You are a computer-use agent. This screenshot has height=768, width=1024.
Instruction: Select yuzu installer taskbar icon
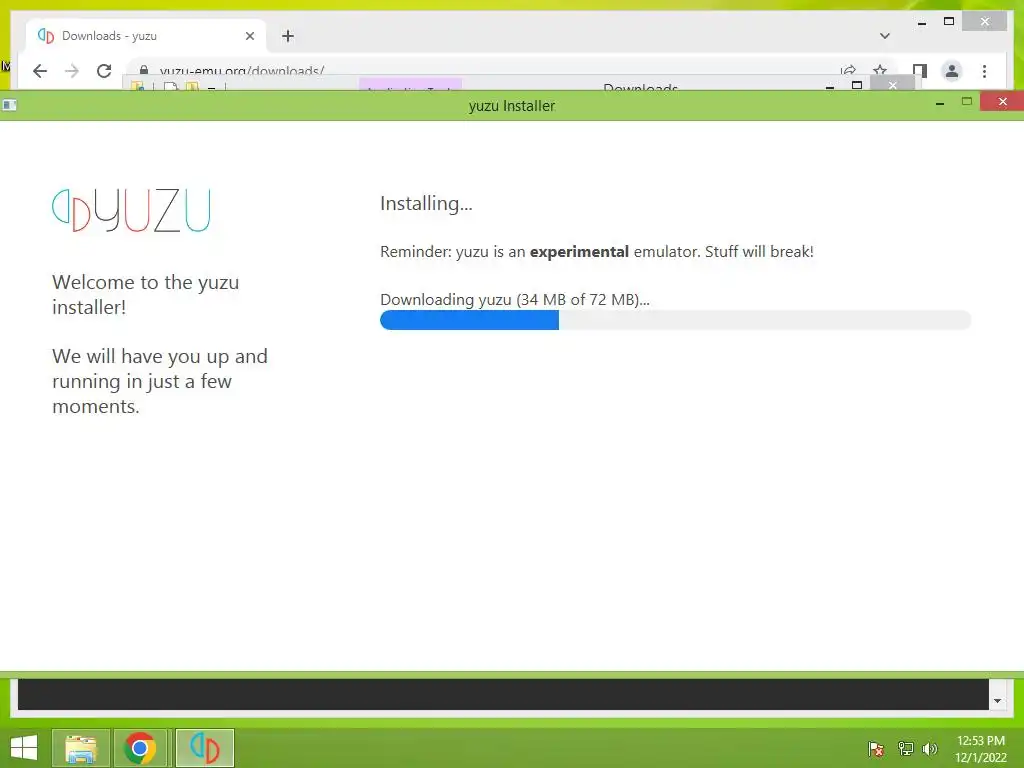point(204,748)
